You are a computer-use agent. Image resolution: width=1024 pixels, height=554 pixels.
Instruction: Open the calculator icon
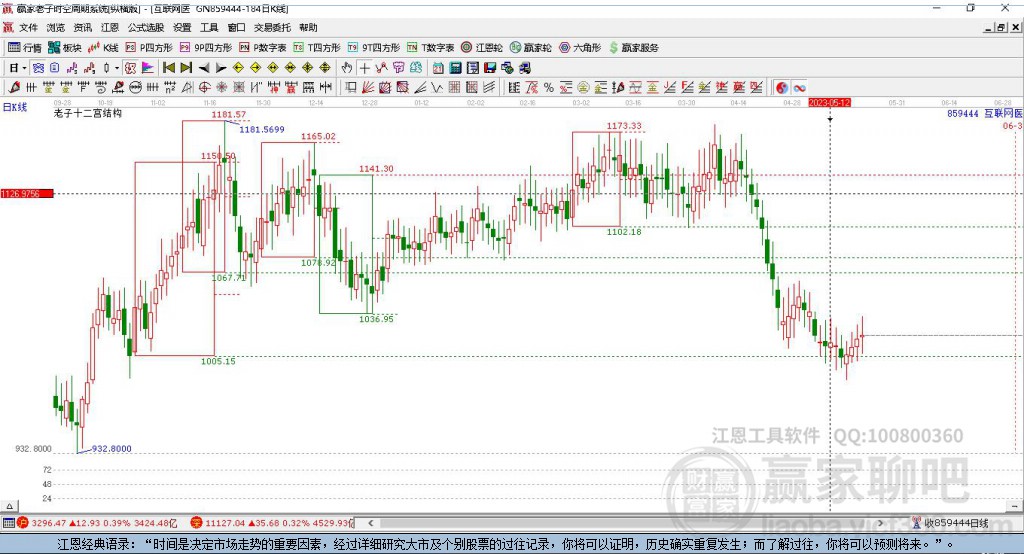(x=455, y=68)
